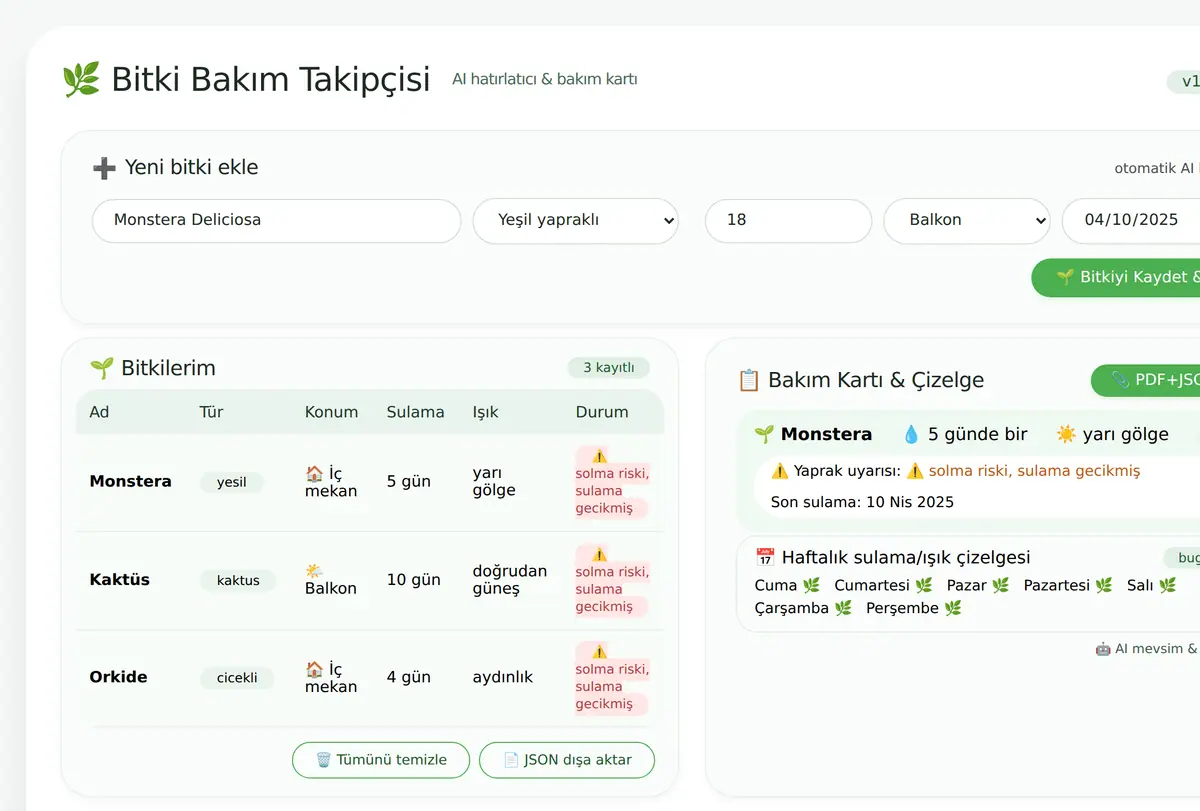Viewport: 1200px width, 811px height.
Task: Click the leaf icon next to Cumartesi
Action: click(924, 585)
